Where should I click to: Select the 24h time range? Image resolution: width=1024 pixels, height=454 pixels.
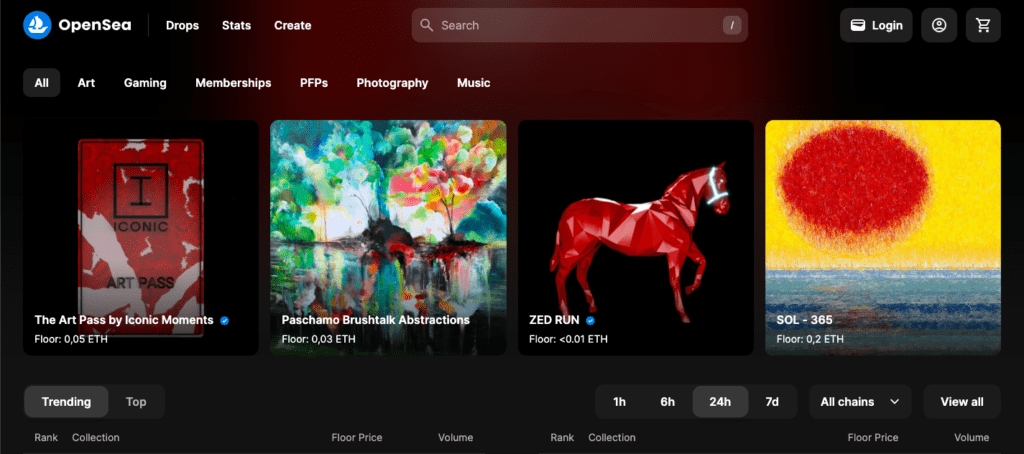pyautogui.click(x=720, y=402)
